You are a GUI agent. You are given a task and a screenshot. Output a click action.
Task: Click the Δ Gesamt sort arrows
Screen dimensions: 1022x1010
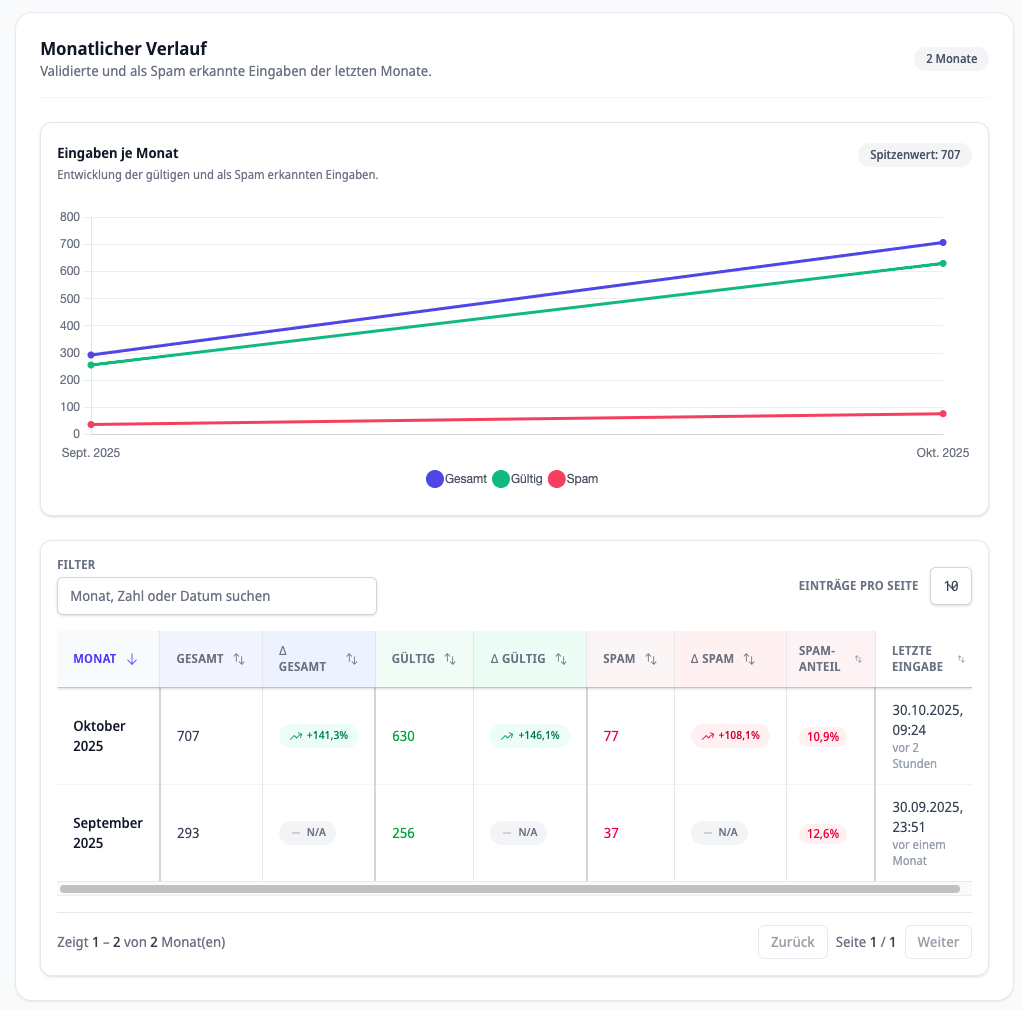(x=351, y=659)
